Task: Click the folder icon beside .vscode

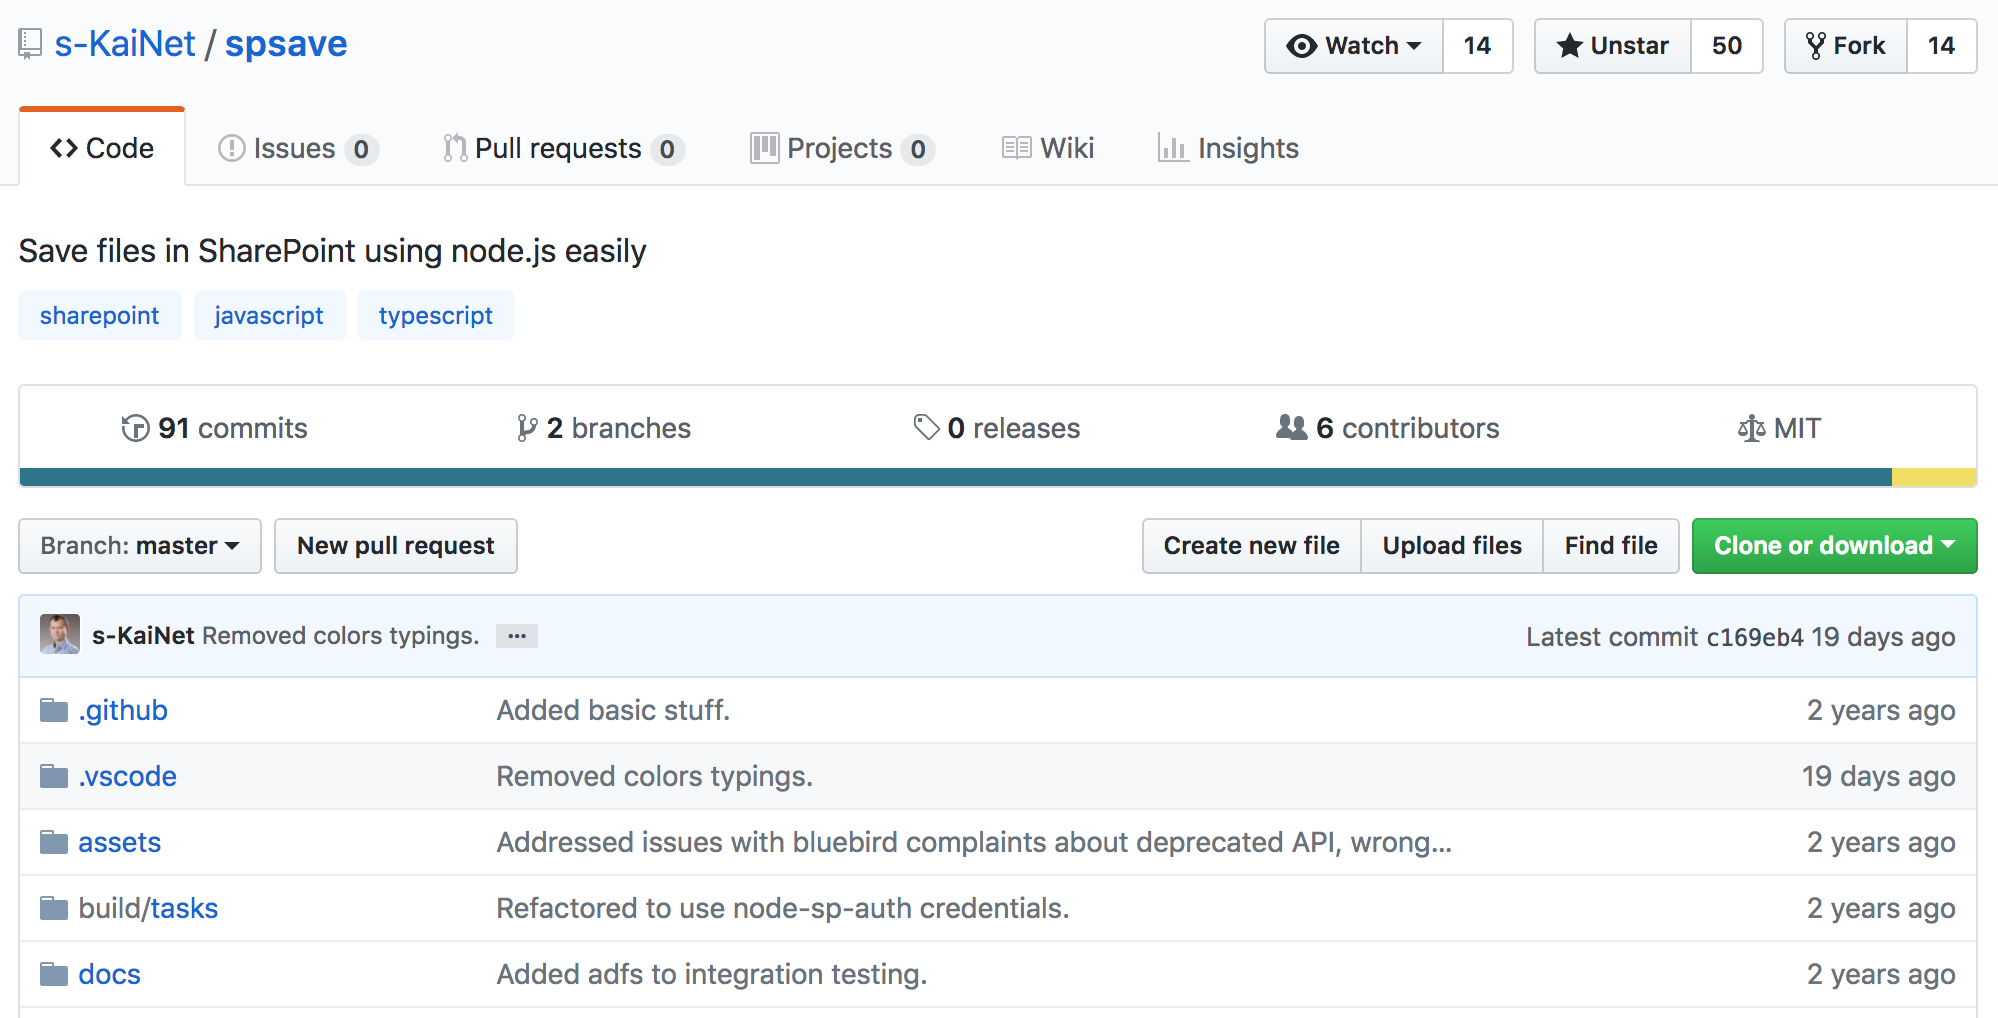Action: click(x=54, y=776)
